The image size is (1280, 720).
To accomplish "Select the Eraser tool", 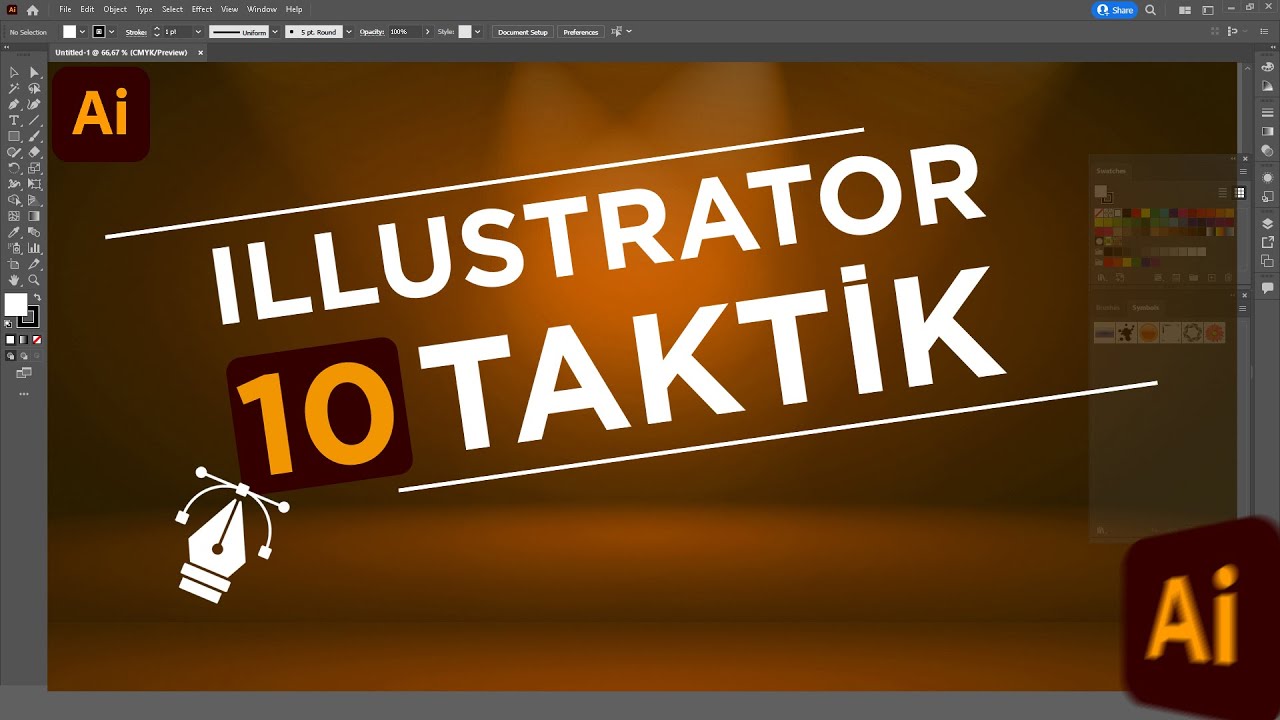I will (x=34, y=152).
